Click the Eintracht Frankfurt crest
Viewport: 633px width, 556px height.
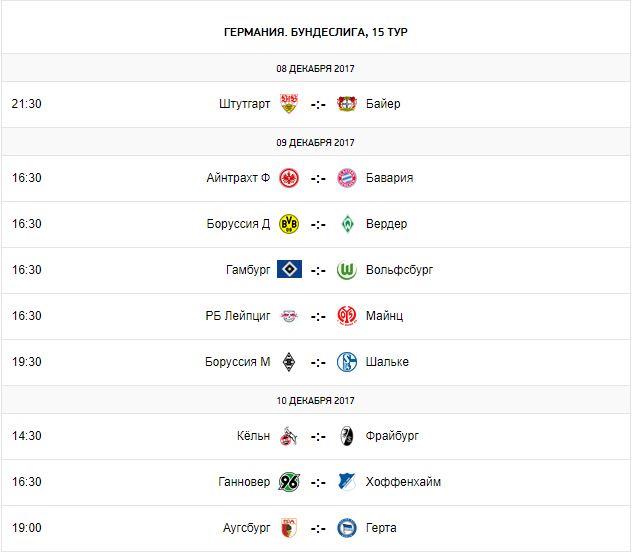coord(289,178)
